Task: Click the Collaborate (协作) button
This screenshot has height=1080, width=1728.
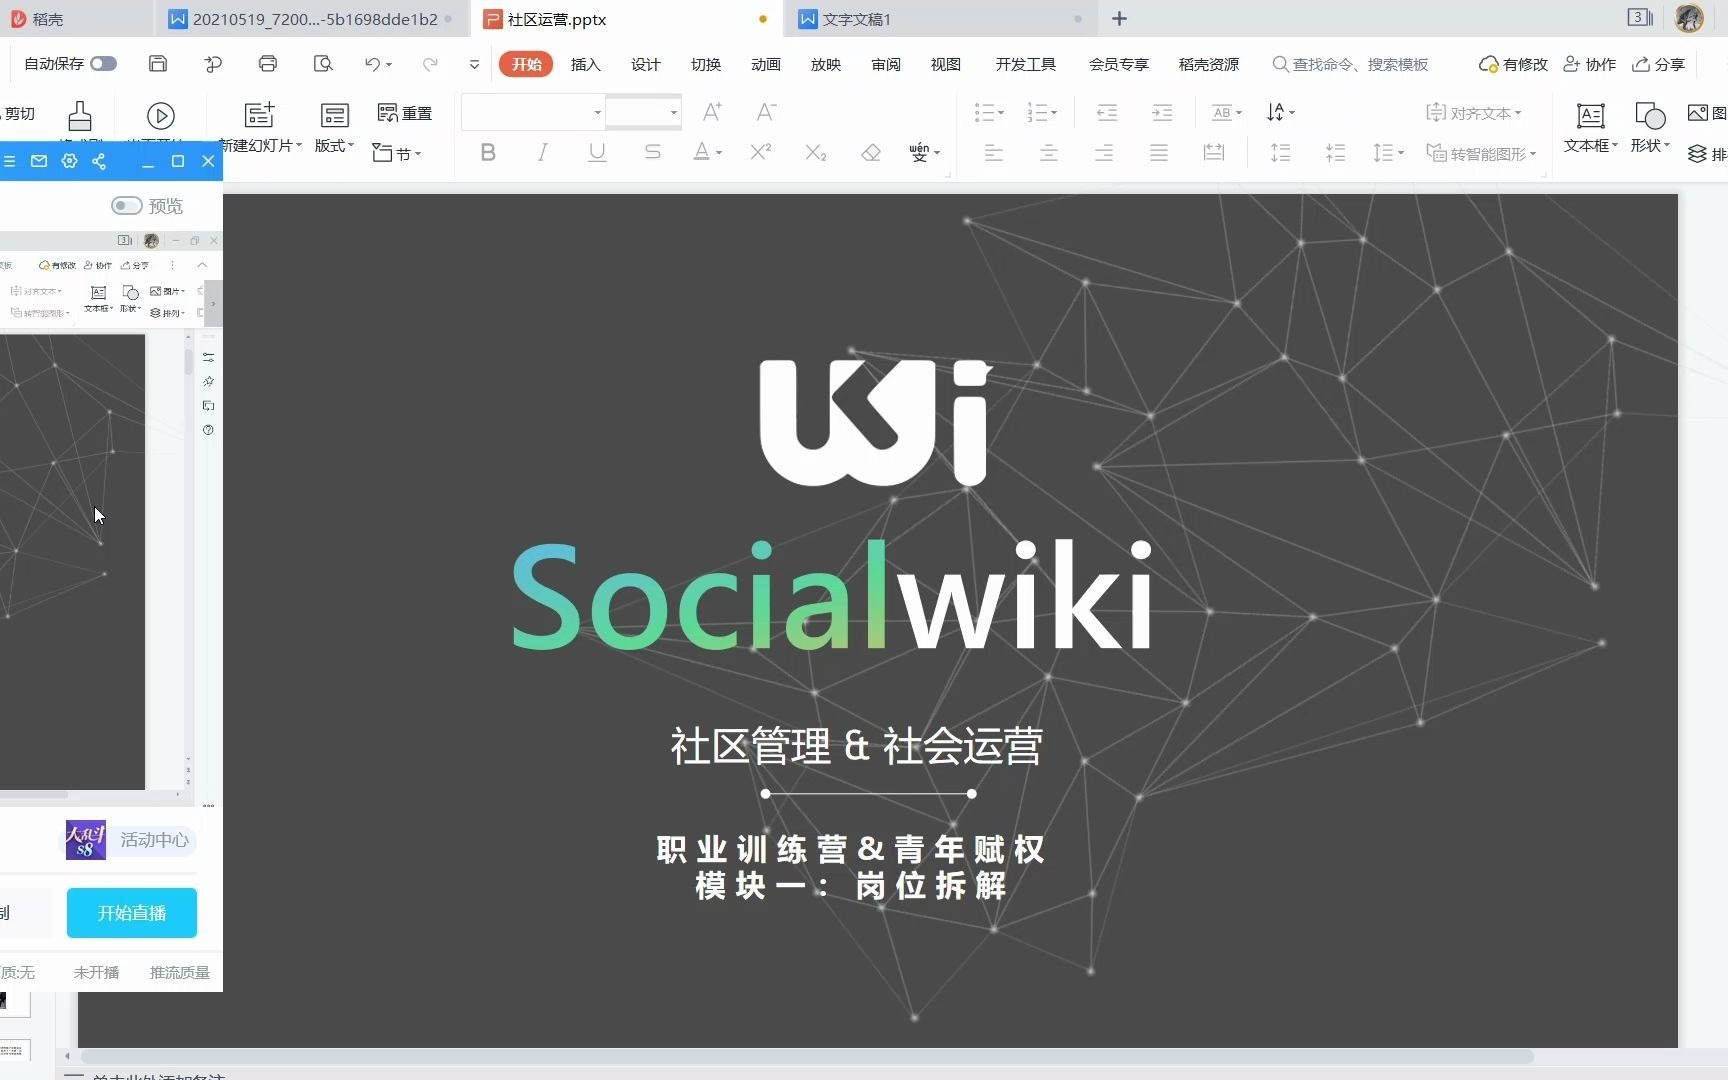Action: pos(1590,64)
